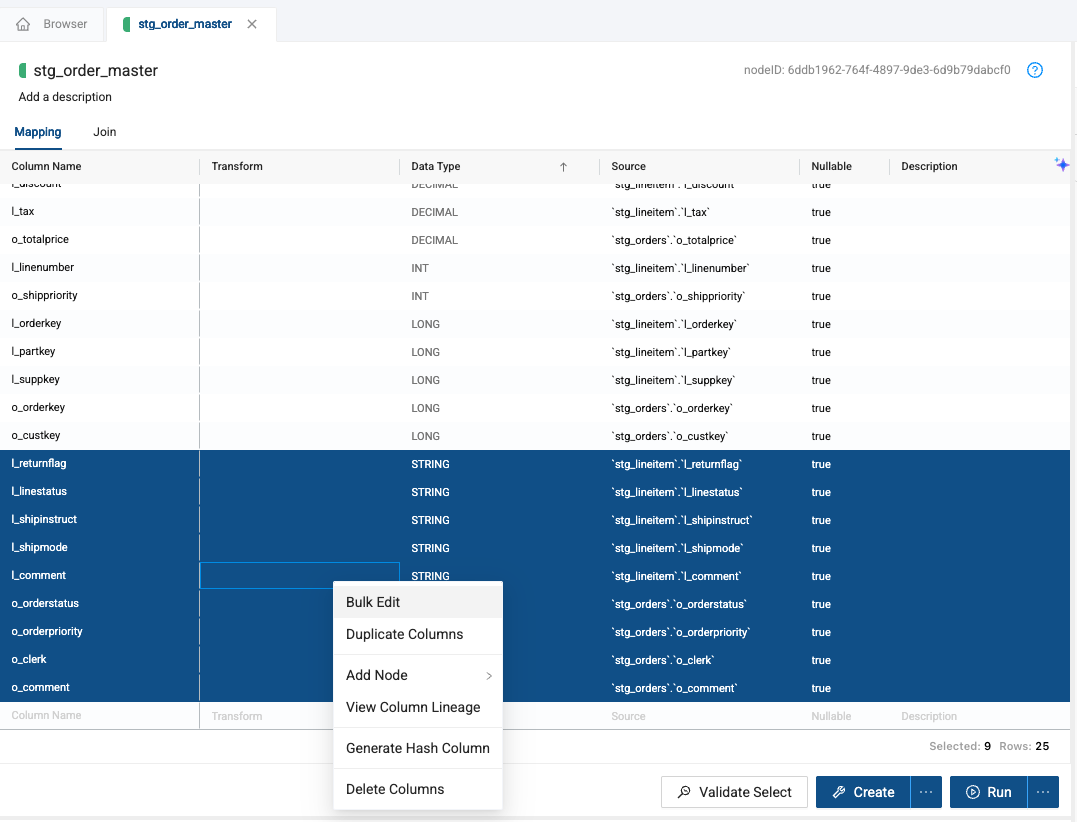Click the INT data type of l_linenumber
The image size is (1077, 822).
coord(420,269)
